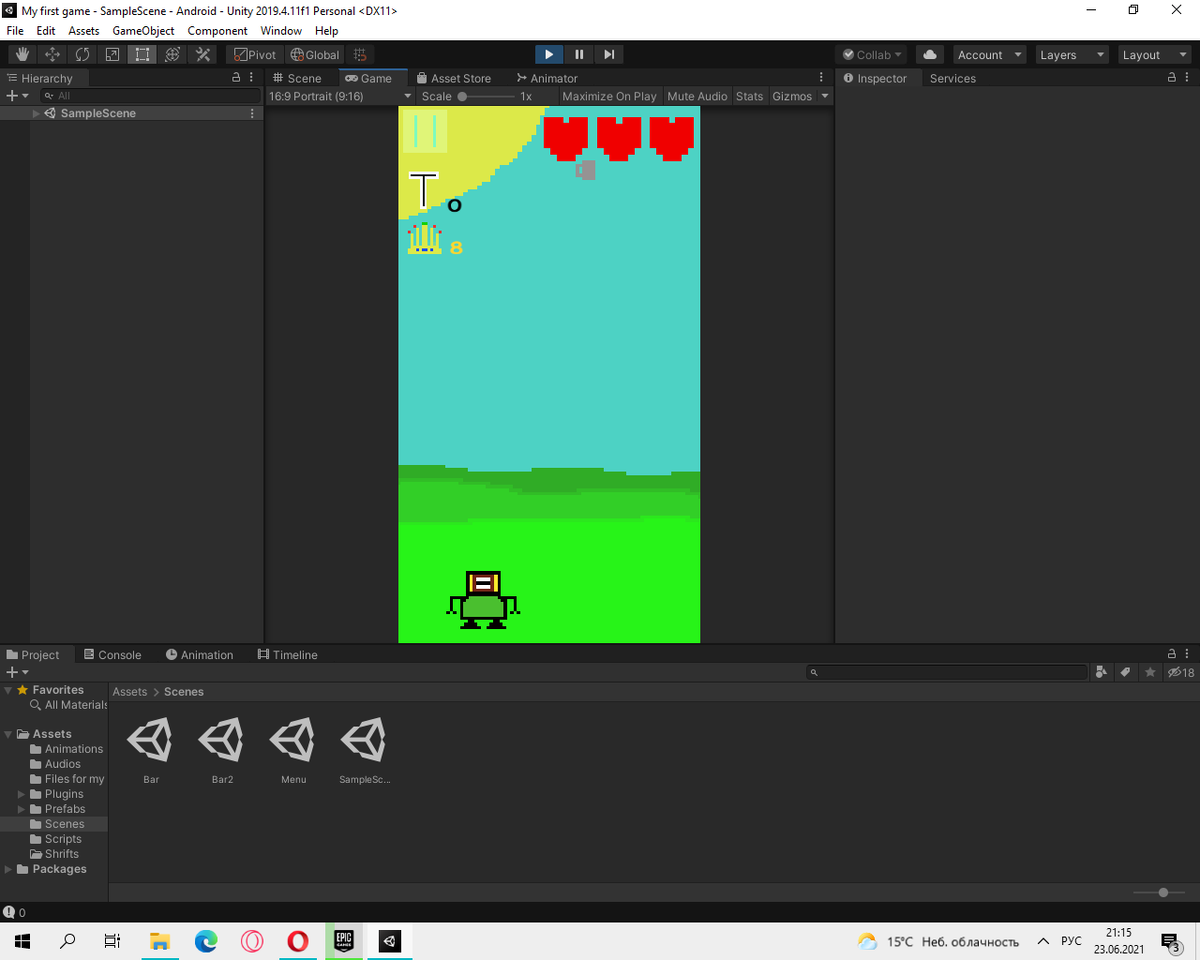This screenshot has width=1200, height=960.
Task: Click the Project search field
Action: click(947, 672)
